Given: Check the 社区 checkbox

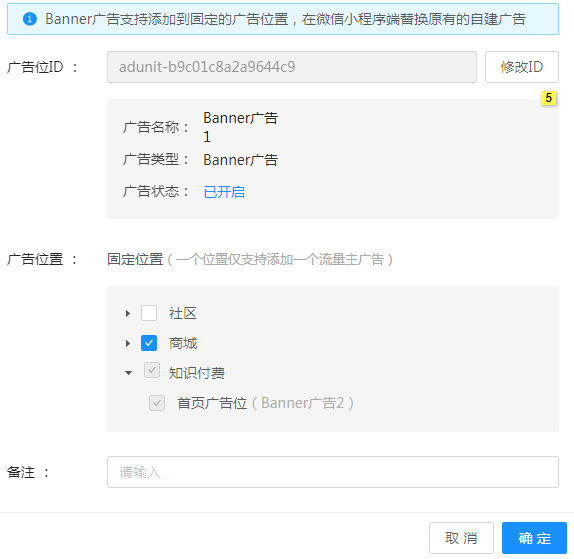Looking at the screenshot, I should 149,313.
